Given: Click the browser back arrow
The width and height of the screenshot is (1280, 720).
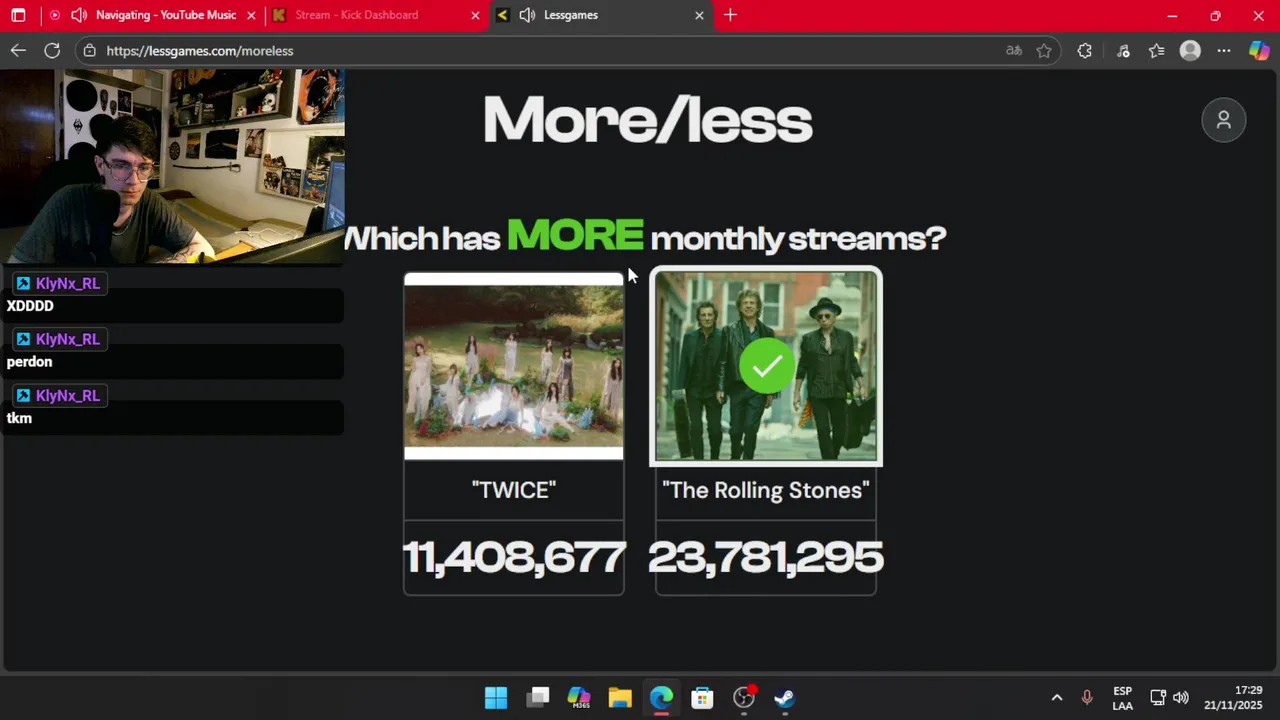Looking at the screenshot, I should (x=18, y=50).
